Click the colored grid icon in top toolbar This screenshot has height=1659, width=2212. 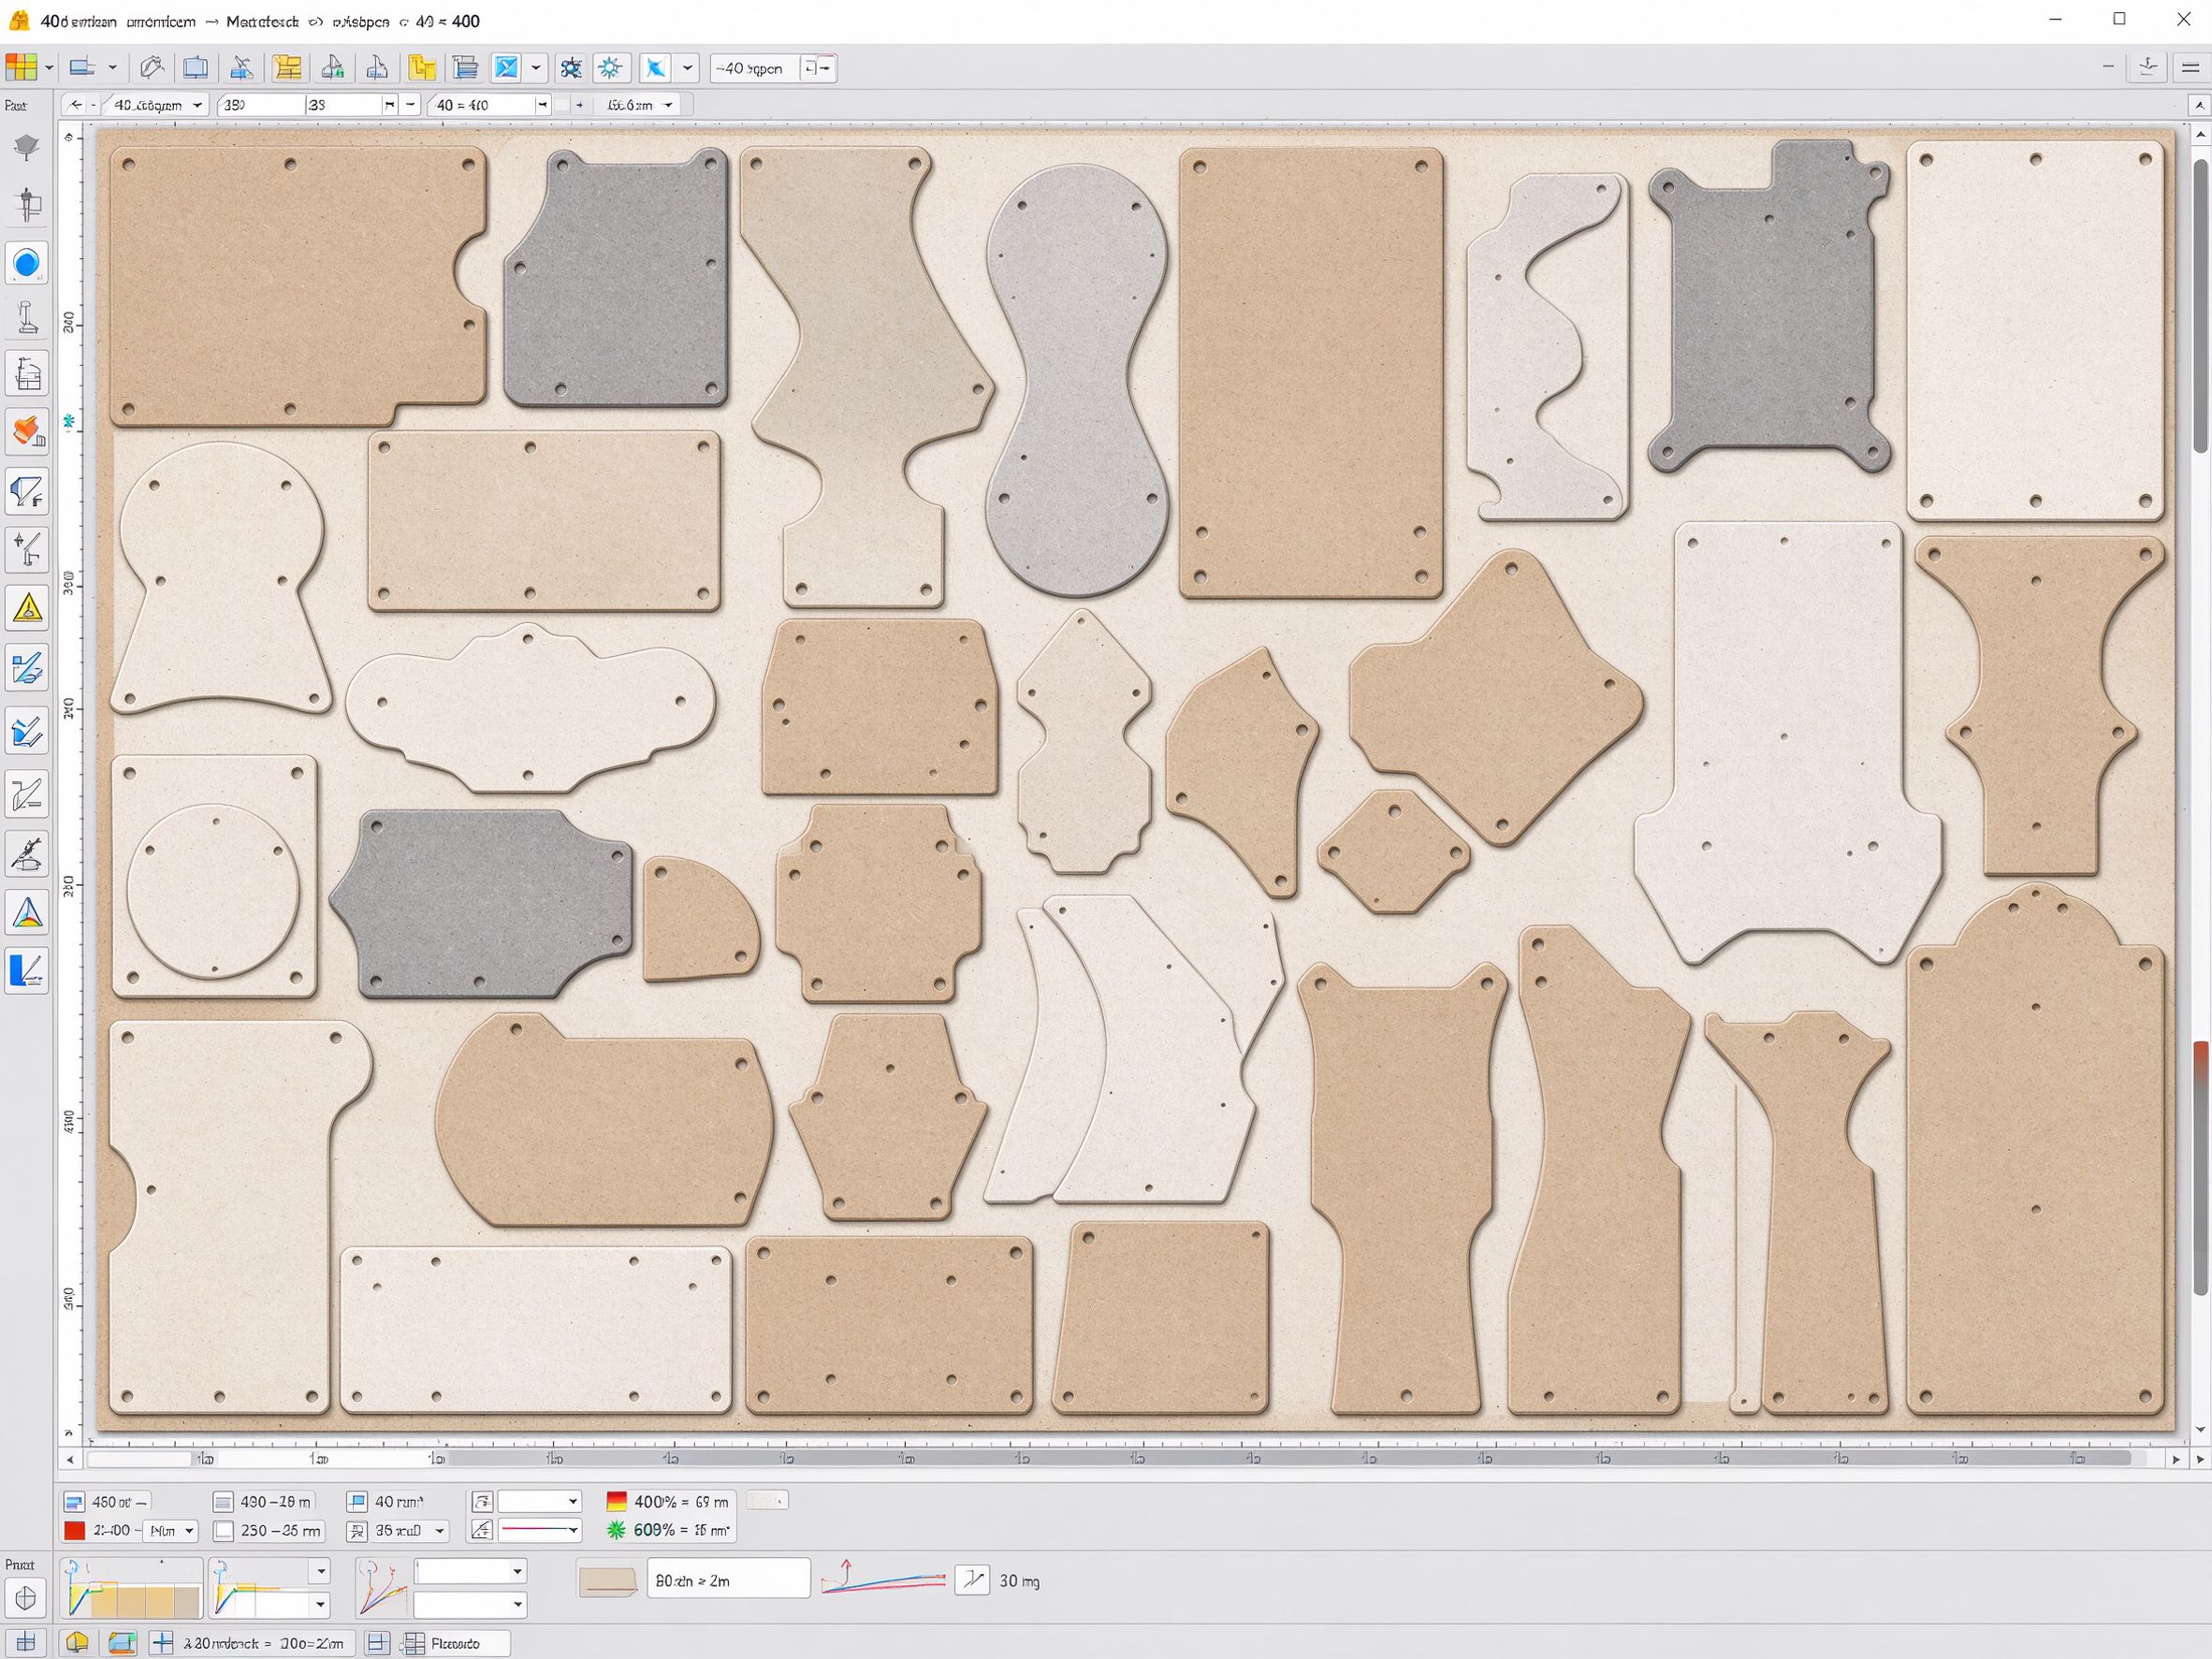tap(21, 68)
